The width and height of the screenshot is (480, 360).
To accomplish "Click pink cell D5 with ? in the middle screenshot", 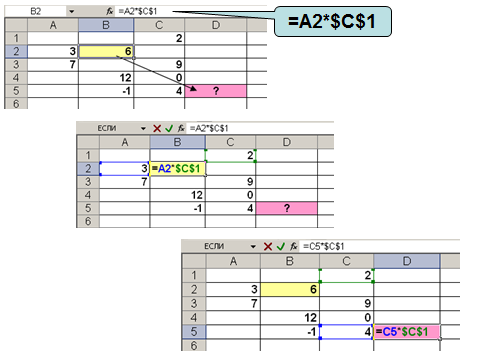I will (287, 208).
